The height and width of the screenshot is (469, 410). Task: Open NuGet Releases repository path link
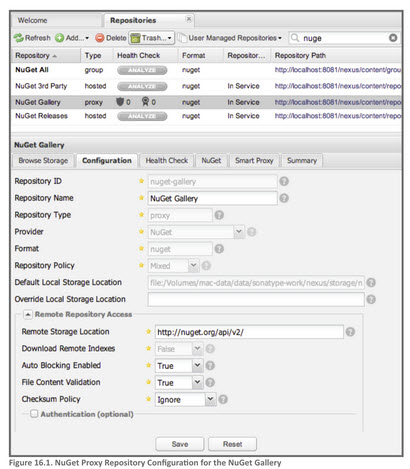click(338, 116)
